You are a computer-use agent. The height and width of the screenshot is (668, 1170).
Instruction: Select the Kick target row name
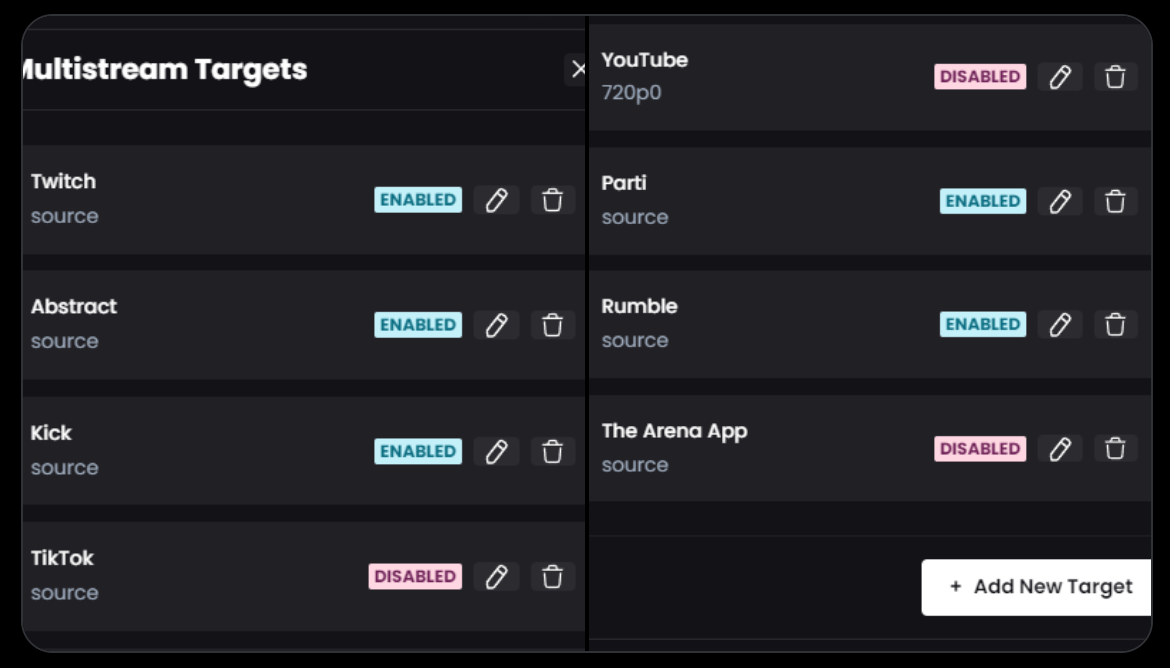(51, 433)
